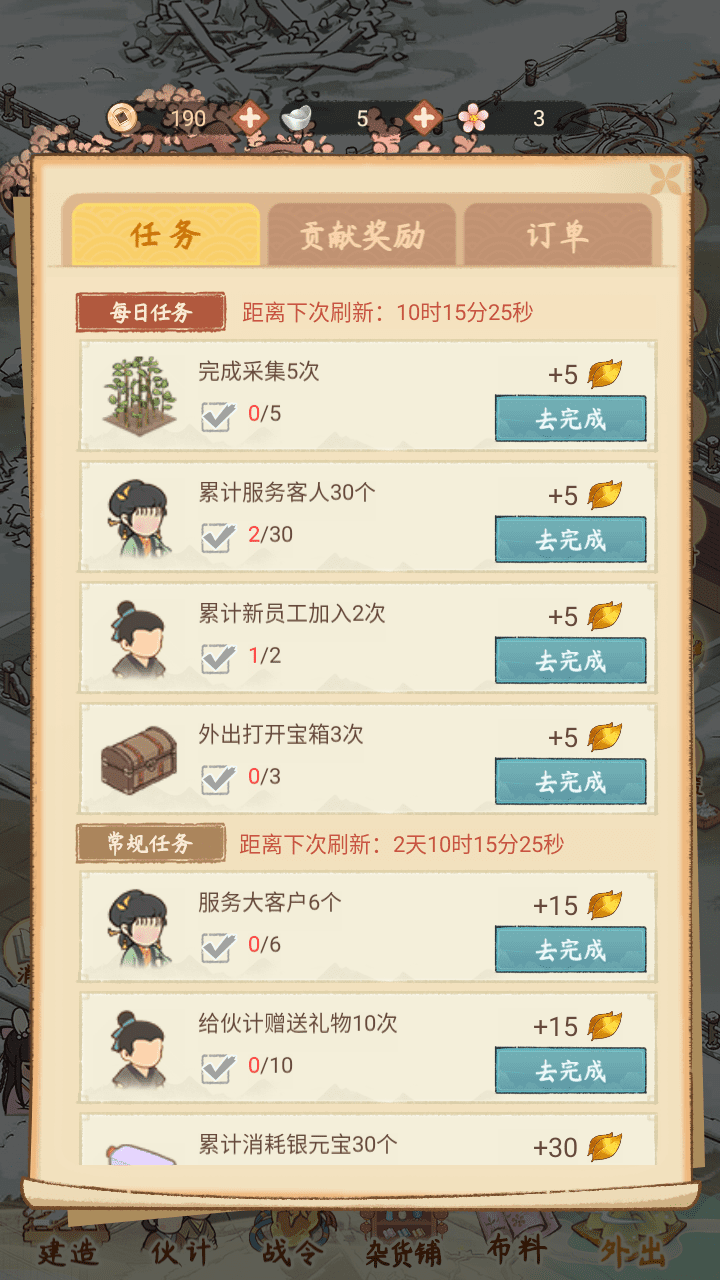720x1280 pixels.
Task: Close the task panel with the corner flower icon
Action: coord(665,180)
